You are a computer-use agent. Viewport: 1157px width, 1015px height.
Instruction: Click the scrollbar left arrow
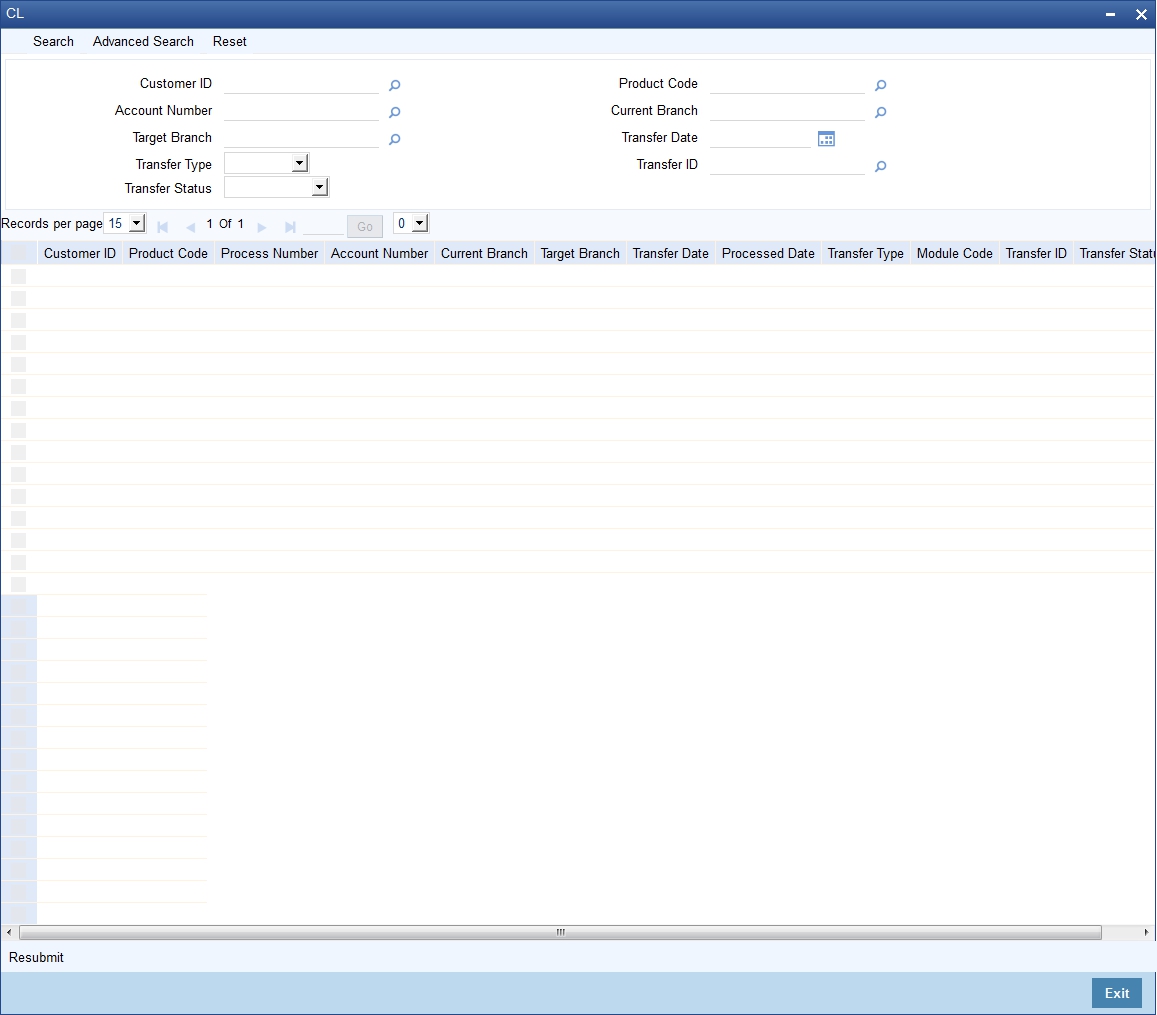[x=9, y=932]
